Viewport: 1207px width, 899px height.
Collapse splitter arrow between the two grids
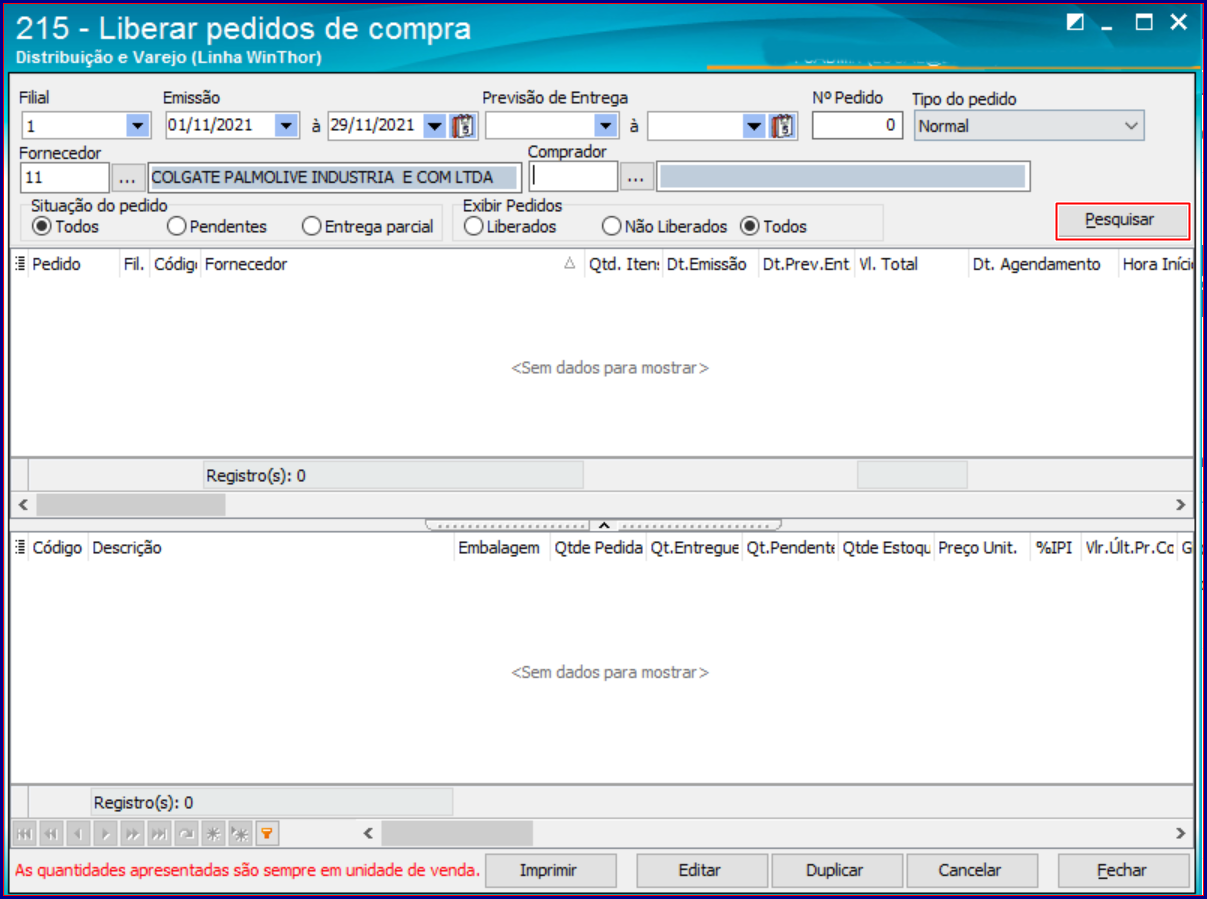click(x=603, y=524)
